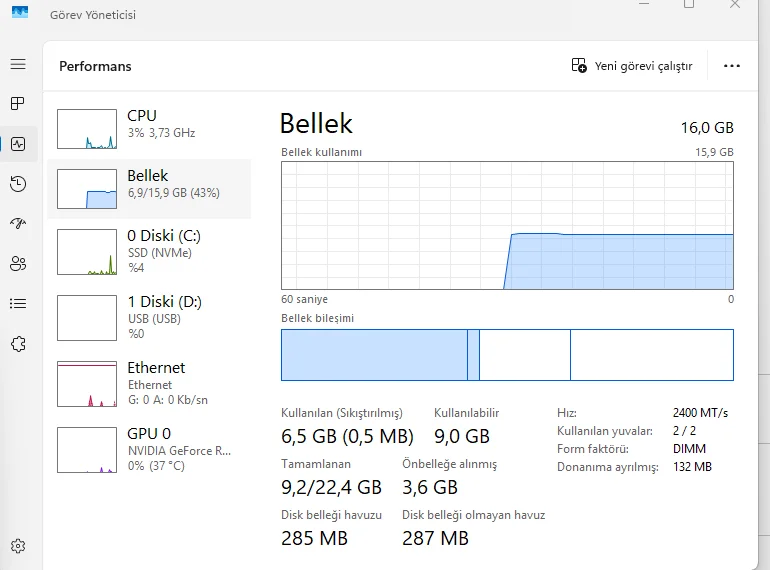Open the Details list page icon
Viewport: 770px width, 570px height.
[18, 303]
